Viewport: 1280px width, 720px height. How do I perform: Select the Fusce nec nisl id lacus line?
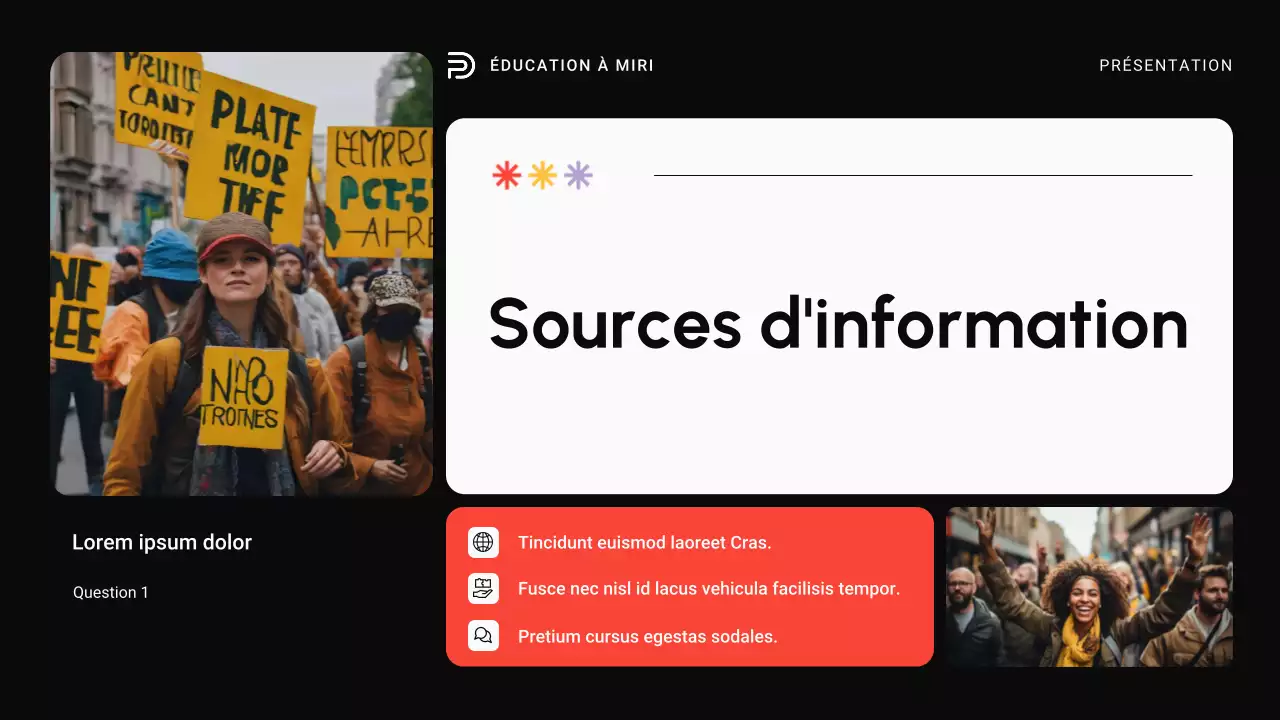pyautogui.click(x=709, y=589)
